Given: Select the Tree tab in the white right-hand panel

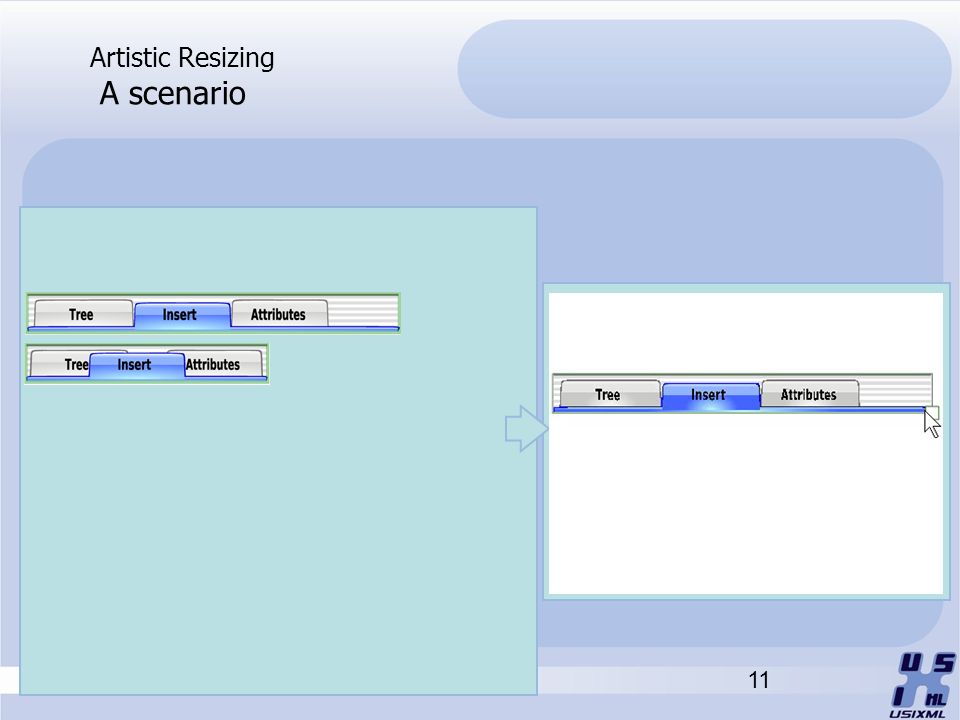Looking at the screenshot, I should (x=610, y=394).
